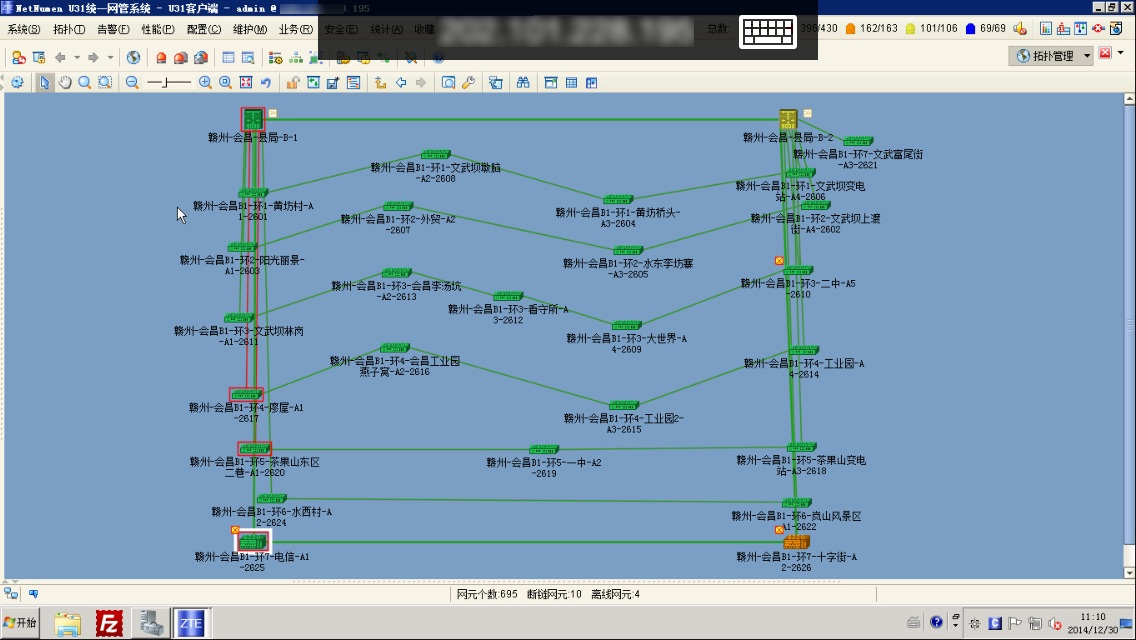Open topology settings gear icon
Screen dimensions: 1136x640
[x=17, y=83]
